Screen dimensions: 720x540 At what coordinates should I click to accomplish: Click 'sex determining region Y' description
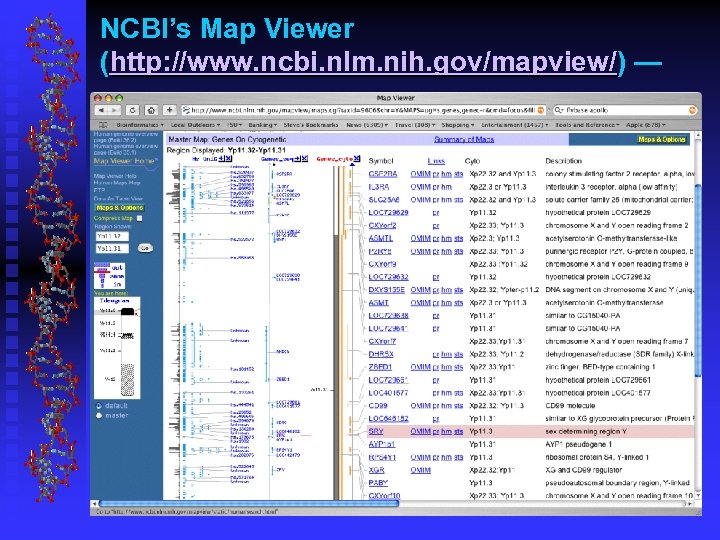[x=586, y=432]
